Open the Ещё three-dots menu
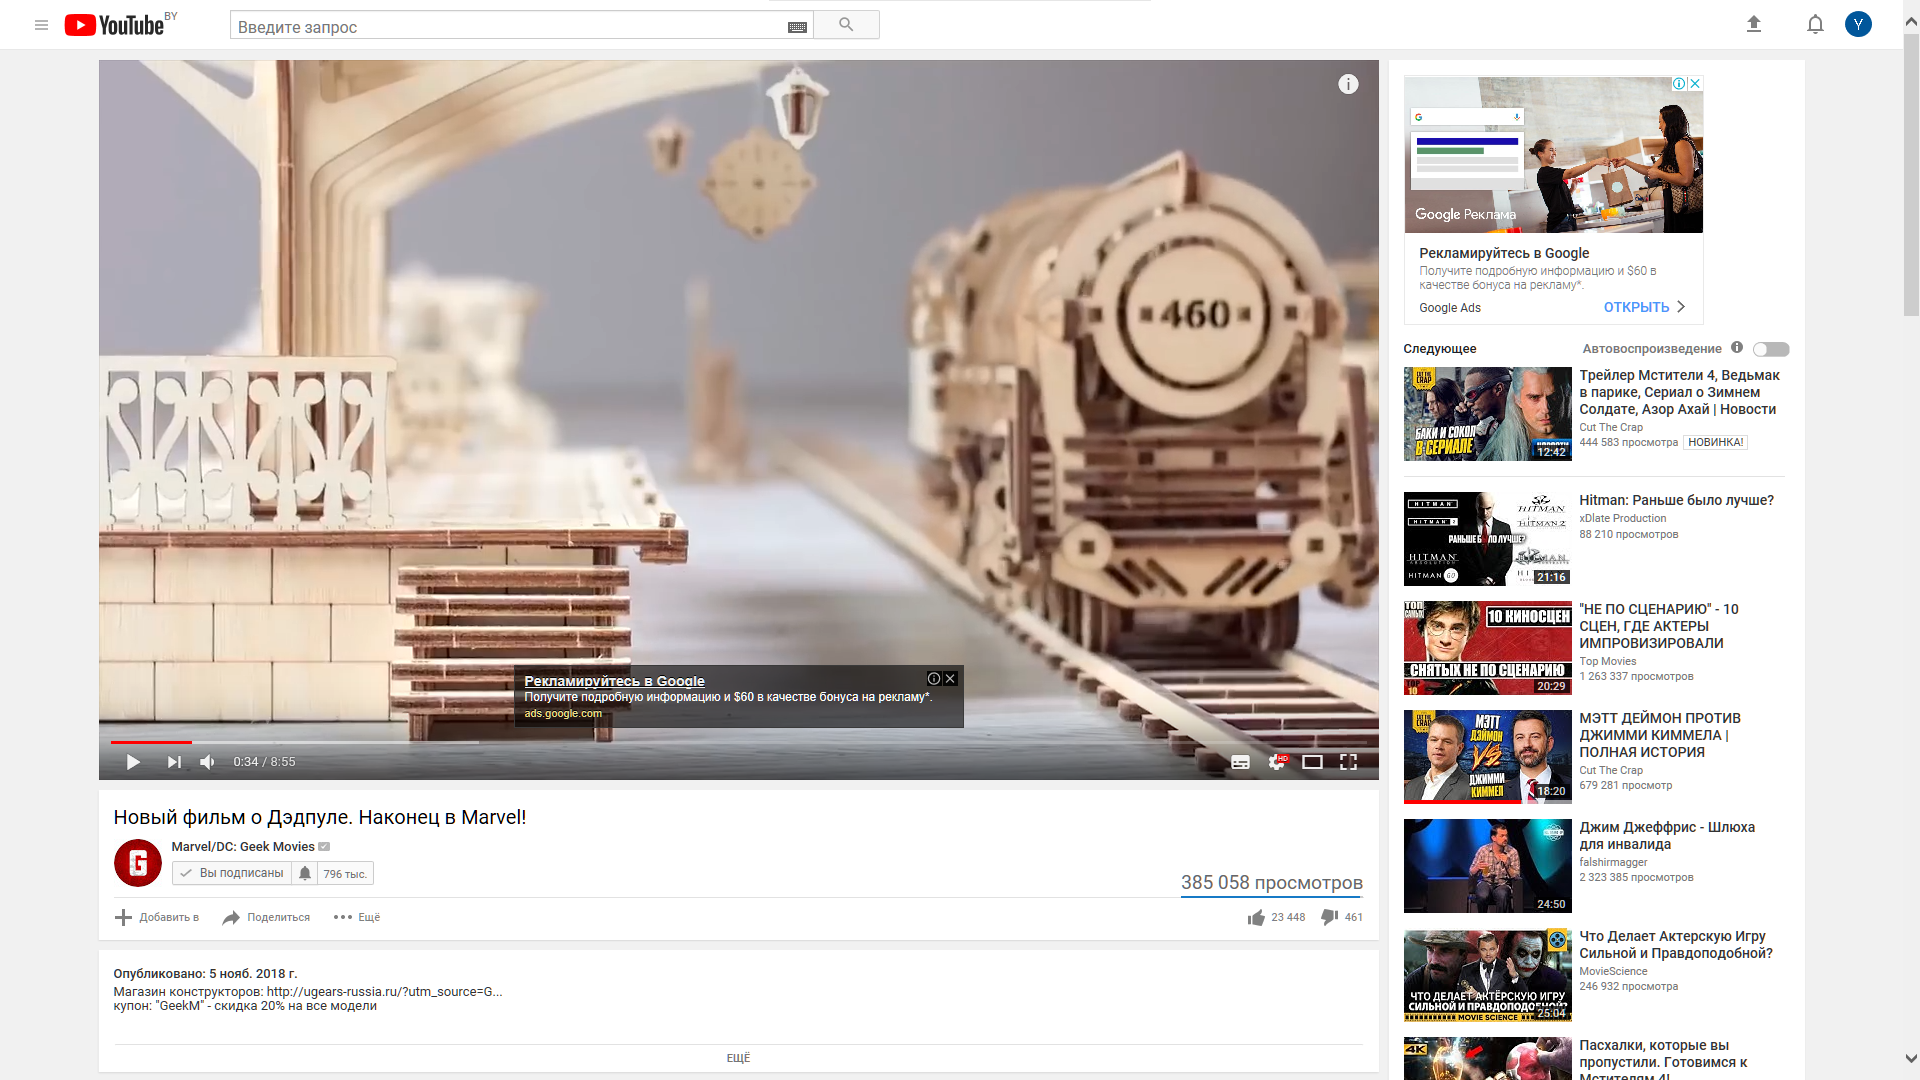 coord(356,917)
